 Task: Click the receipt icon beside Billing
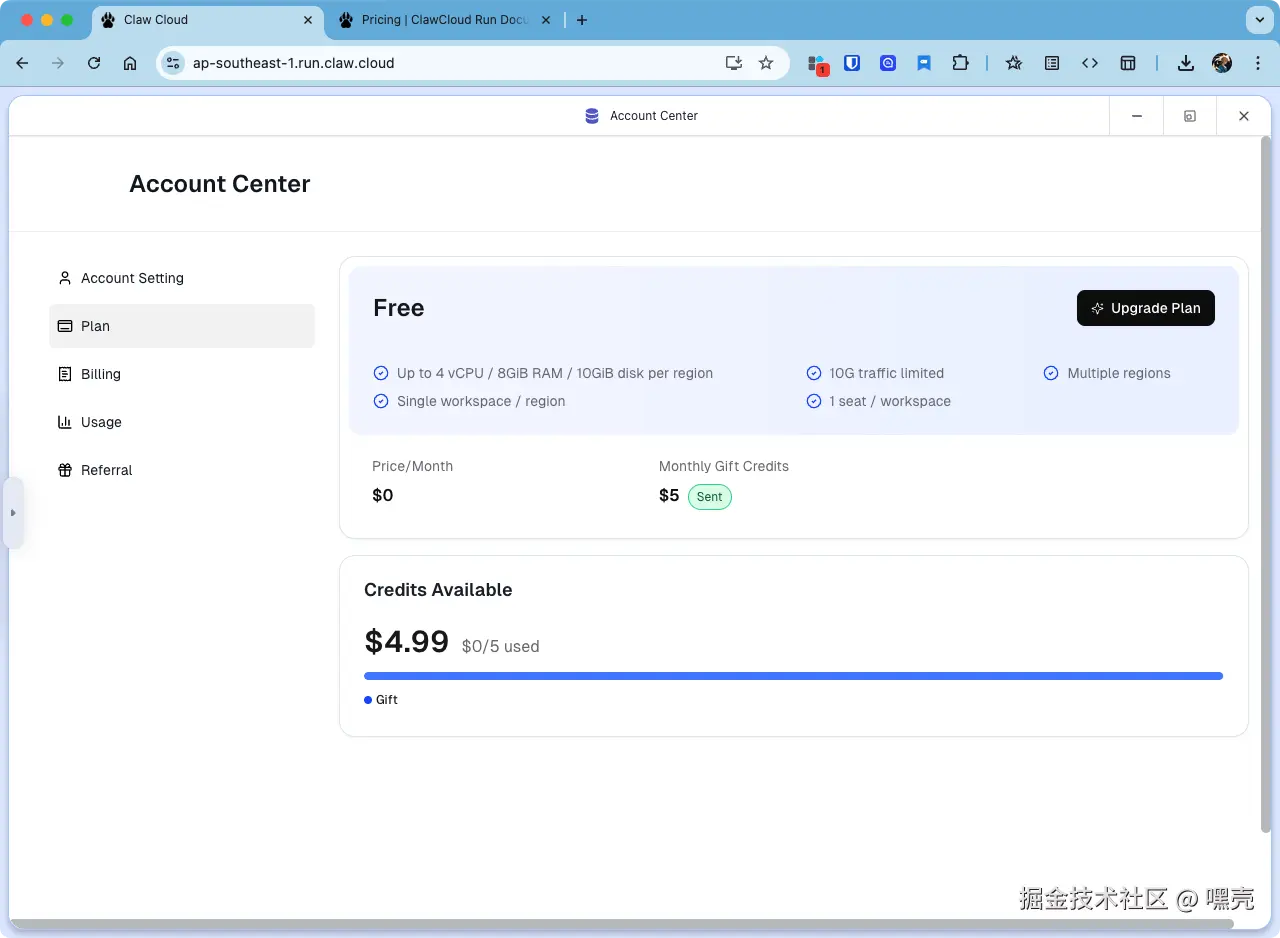pos(65,374)
